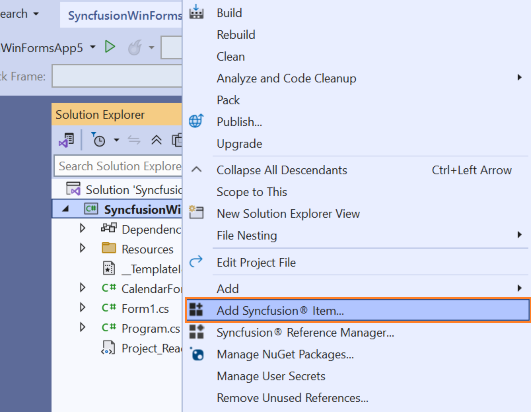Click the Manage NuGet Packages icon
This screenshot has height=412, width=531.
point(197,354)
